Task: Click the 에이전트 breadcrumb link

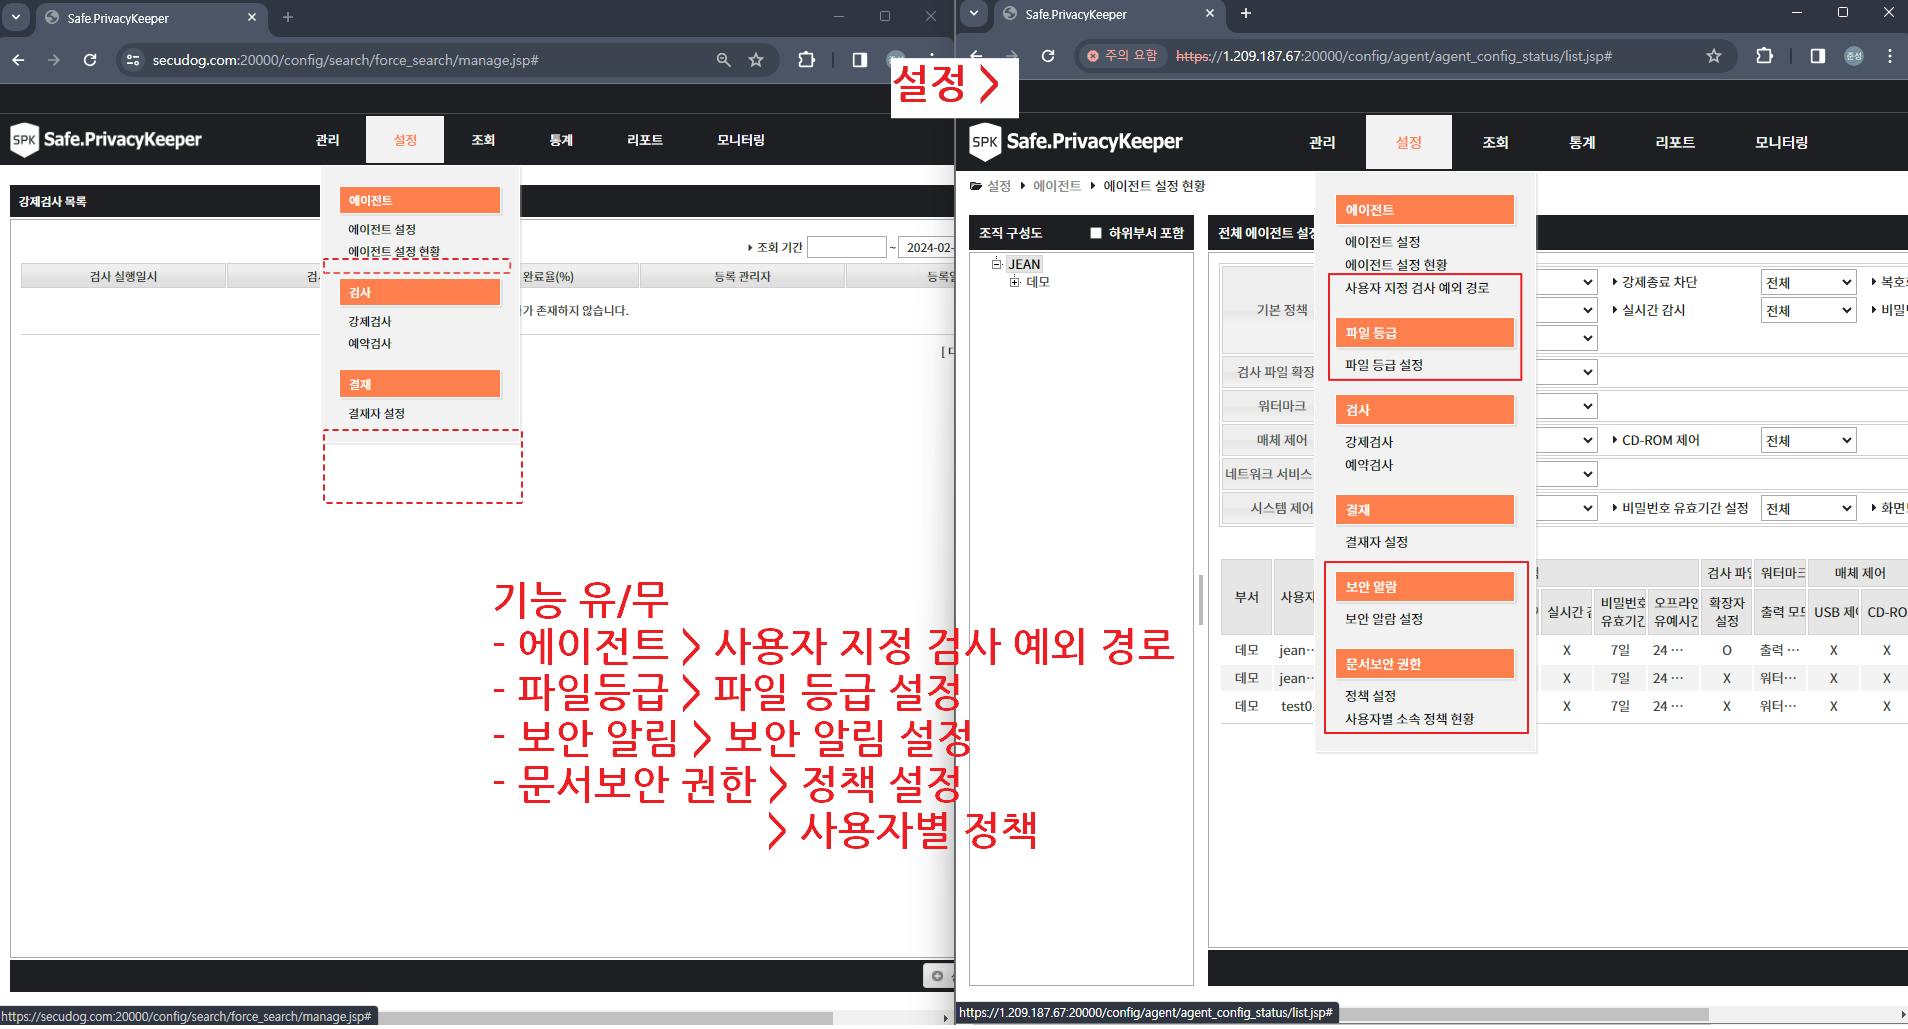Action: (1057, 186)
